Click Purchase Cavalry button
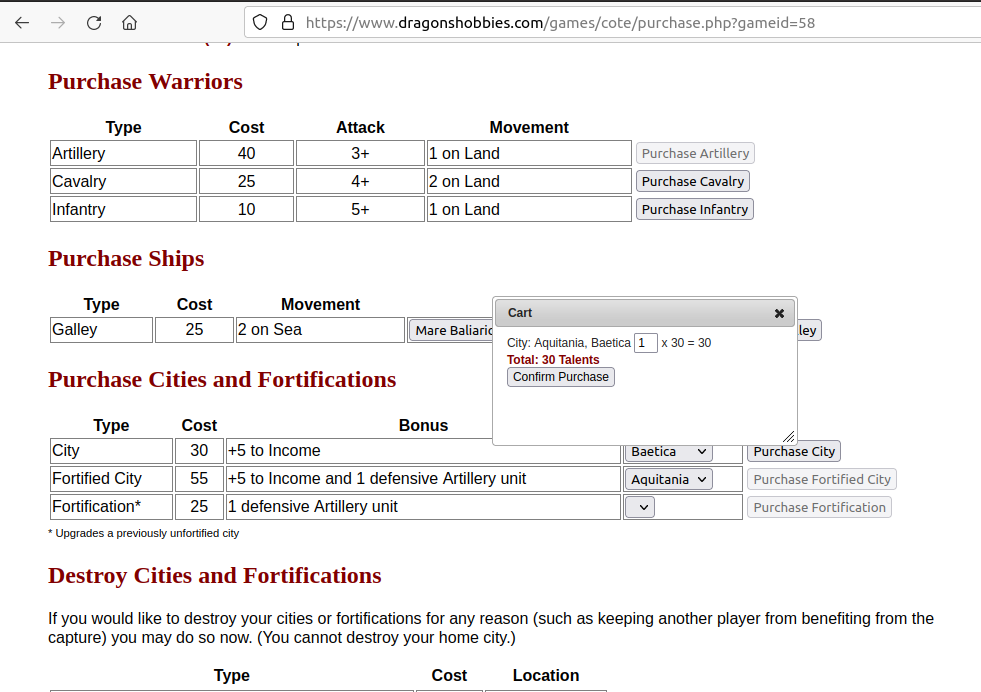Image resolution: width=981 pixels, height=692 pixels. click(693, 181)
